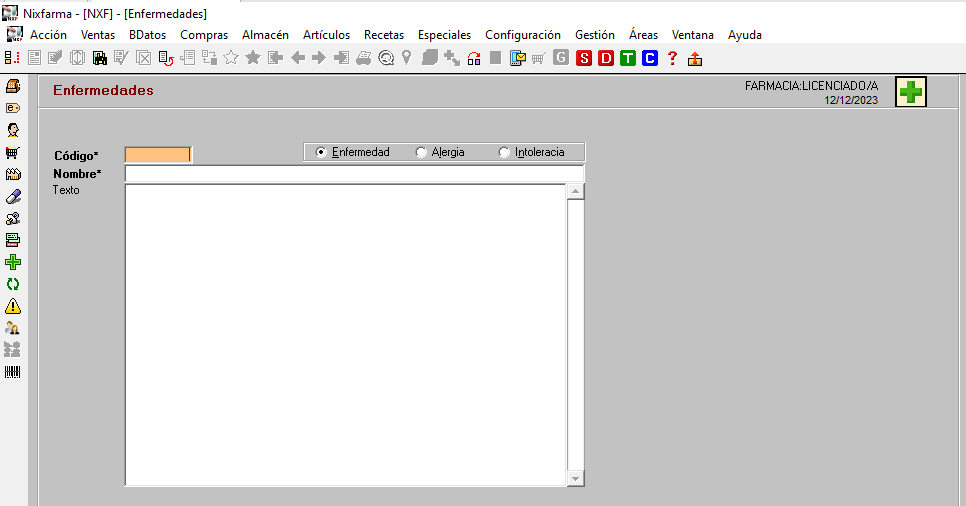Click the pin location marker toolbar icon

point(407,58)
